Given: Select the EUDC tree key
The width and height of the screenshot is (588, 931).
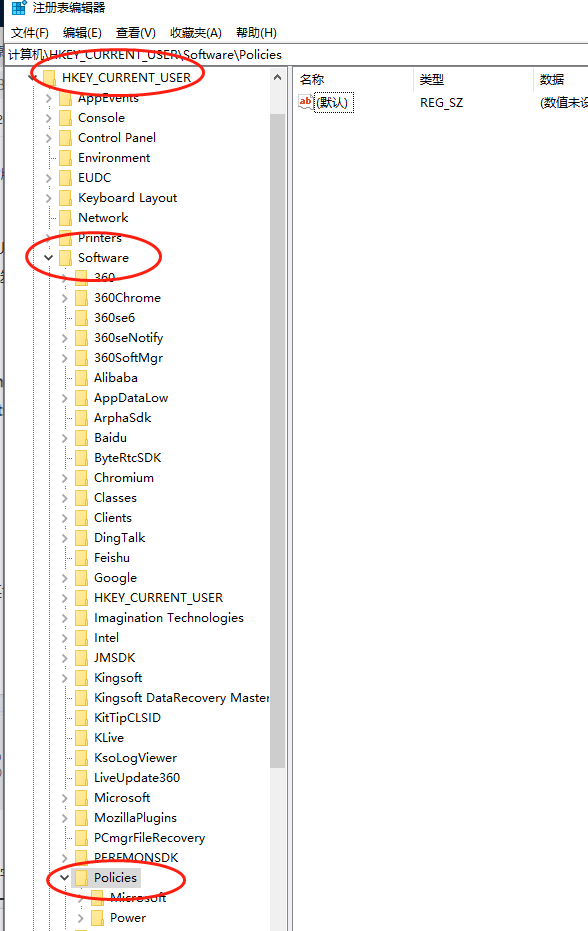Looking at the screenshot, I should [x=94, y=178].
